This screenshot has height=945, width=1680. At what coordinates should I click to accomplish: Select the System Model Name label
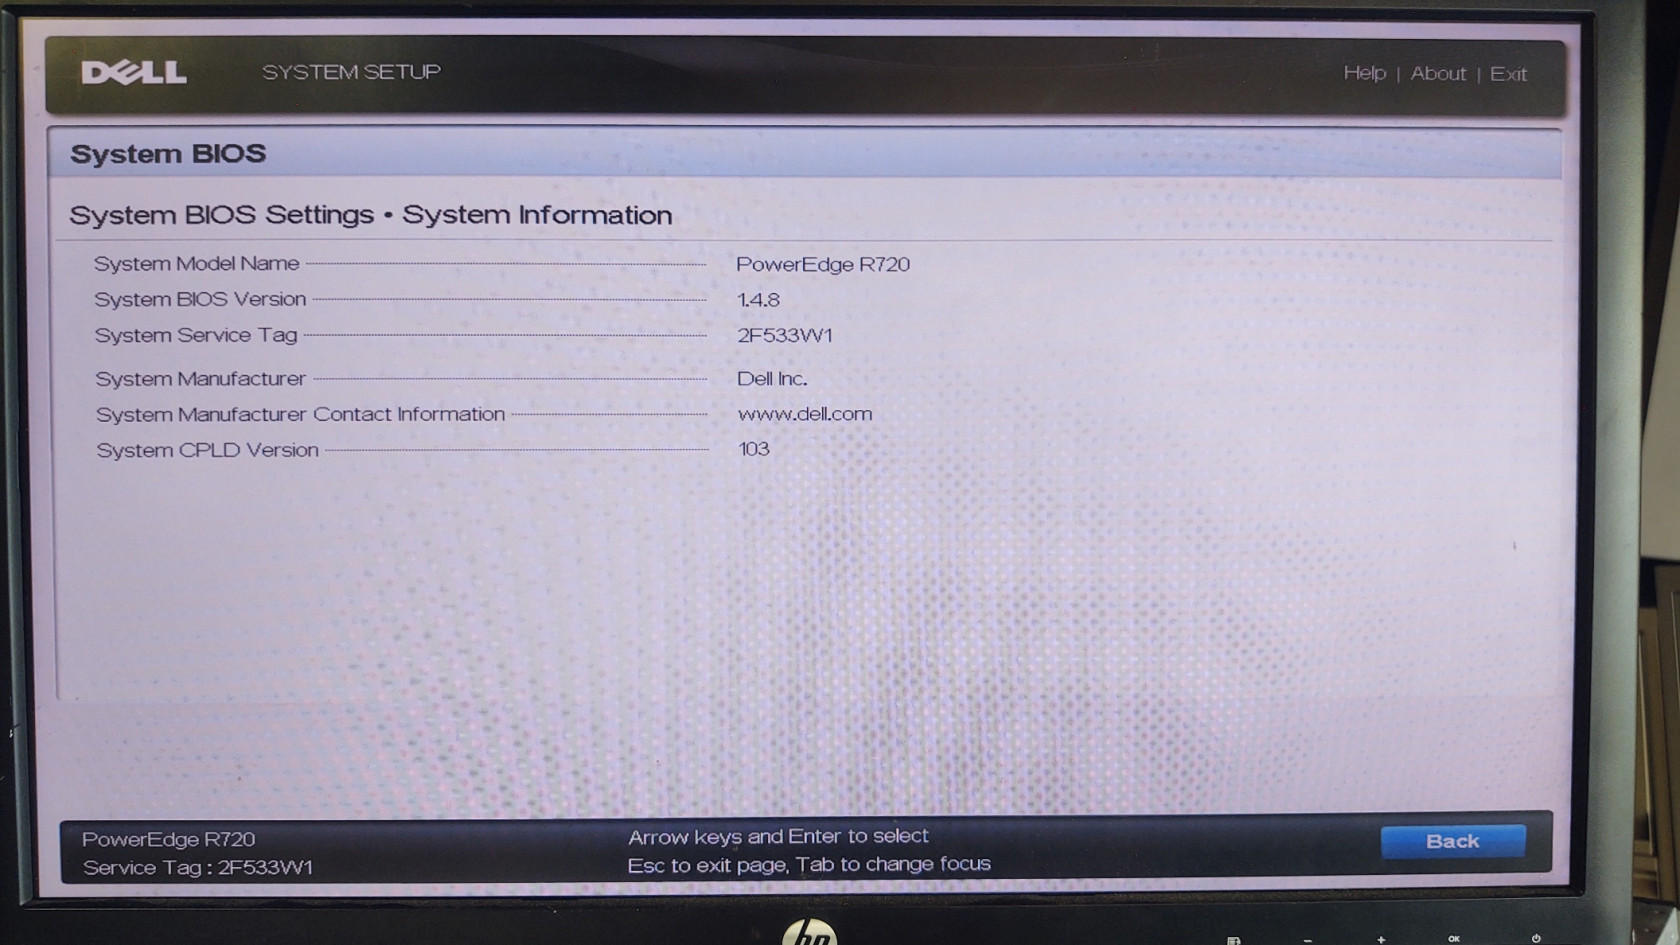point(196,264)
